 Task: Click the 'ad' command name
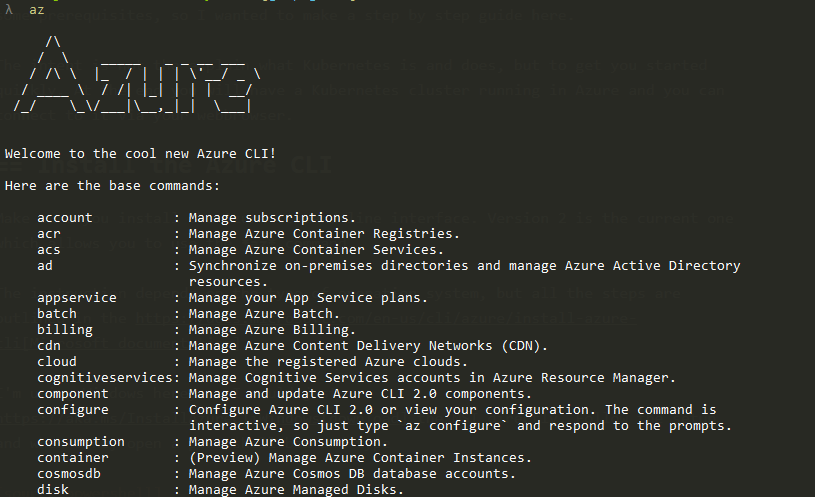click(45, 265)
